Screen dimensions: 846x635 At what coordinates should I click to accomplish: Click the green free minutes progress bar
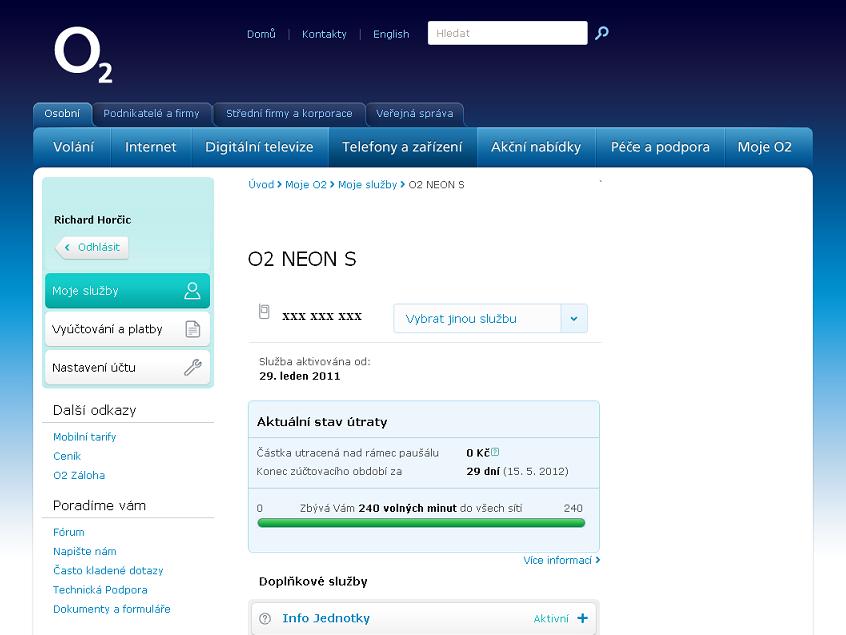[x=421, y=523]
